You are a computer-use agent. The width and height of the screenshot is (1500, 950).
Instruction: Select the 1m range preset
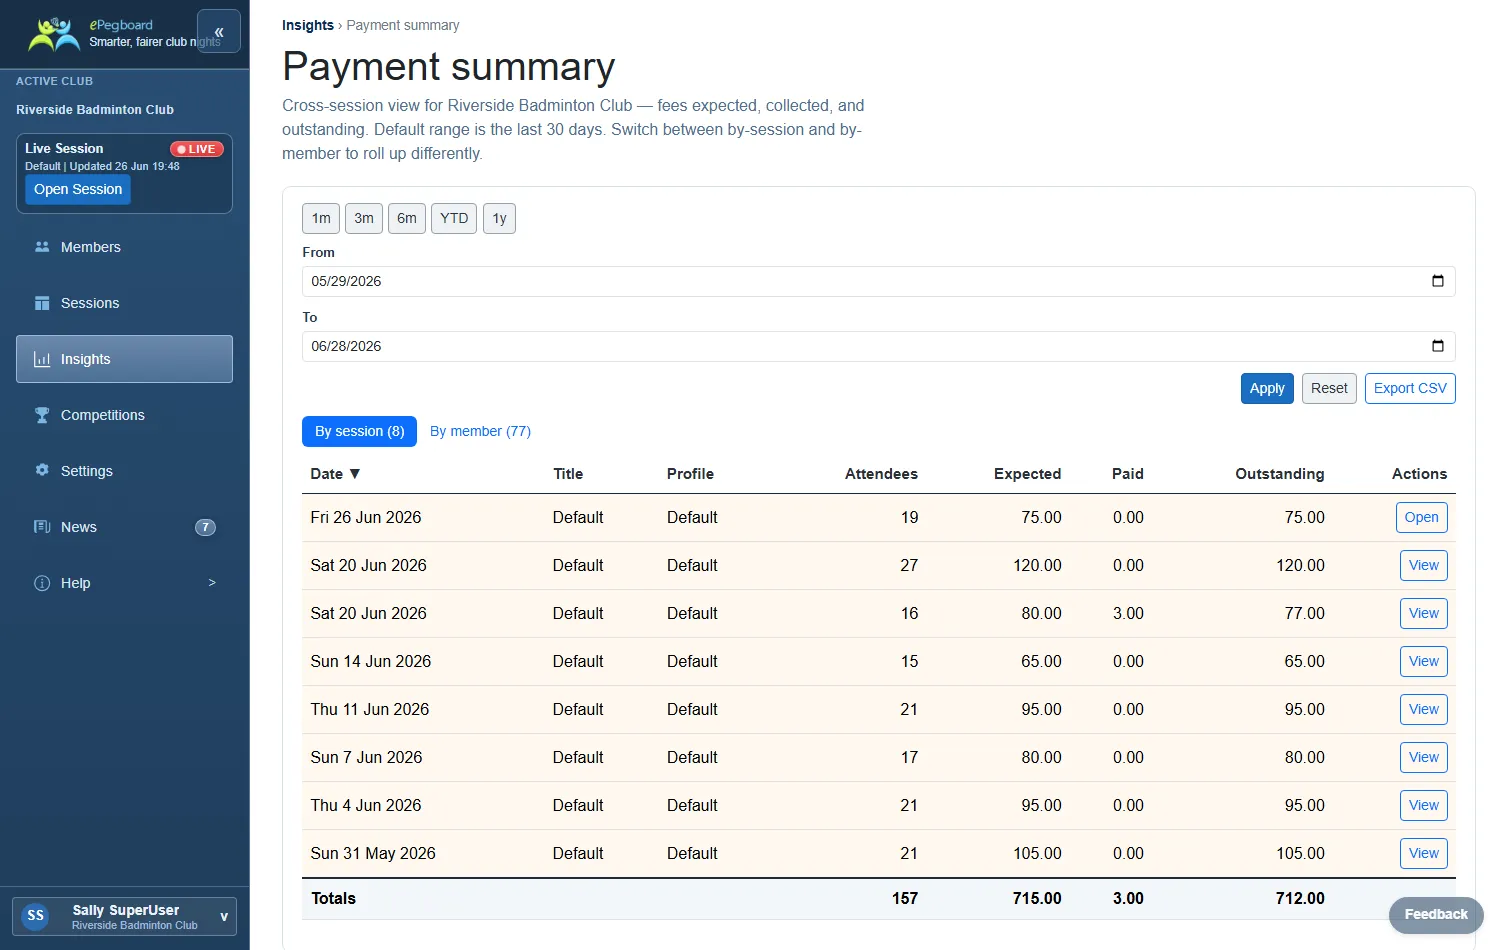click(x=321, y=218)
